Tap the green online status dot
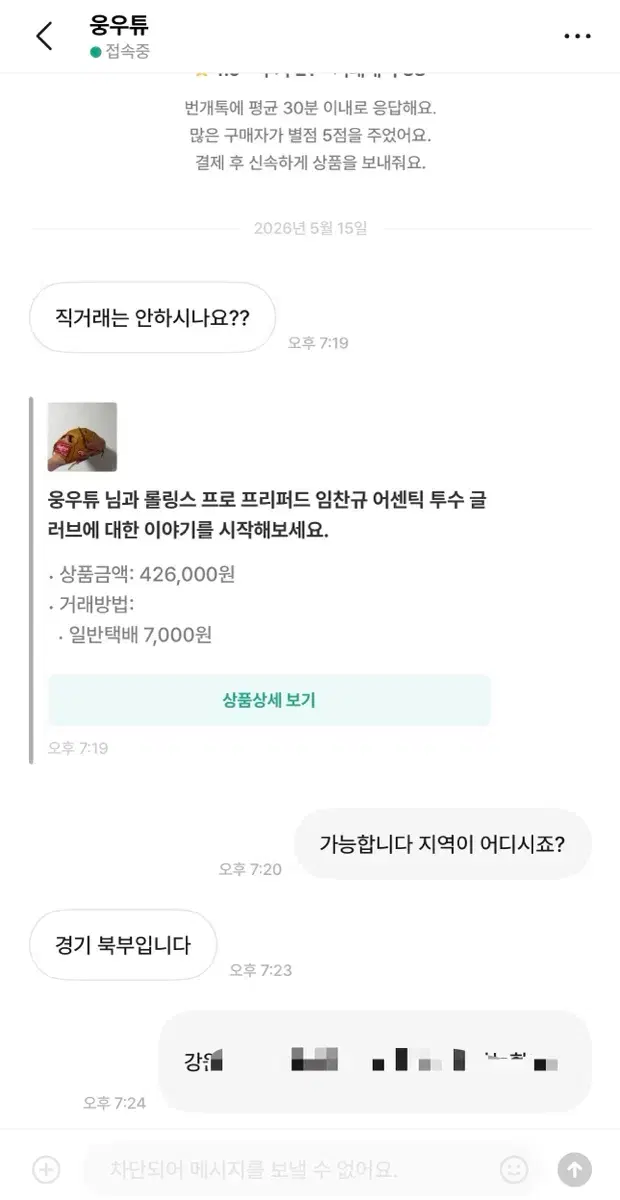 (x=96, y=52)
